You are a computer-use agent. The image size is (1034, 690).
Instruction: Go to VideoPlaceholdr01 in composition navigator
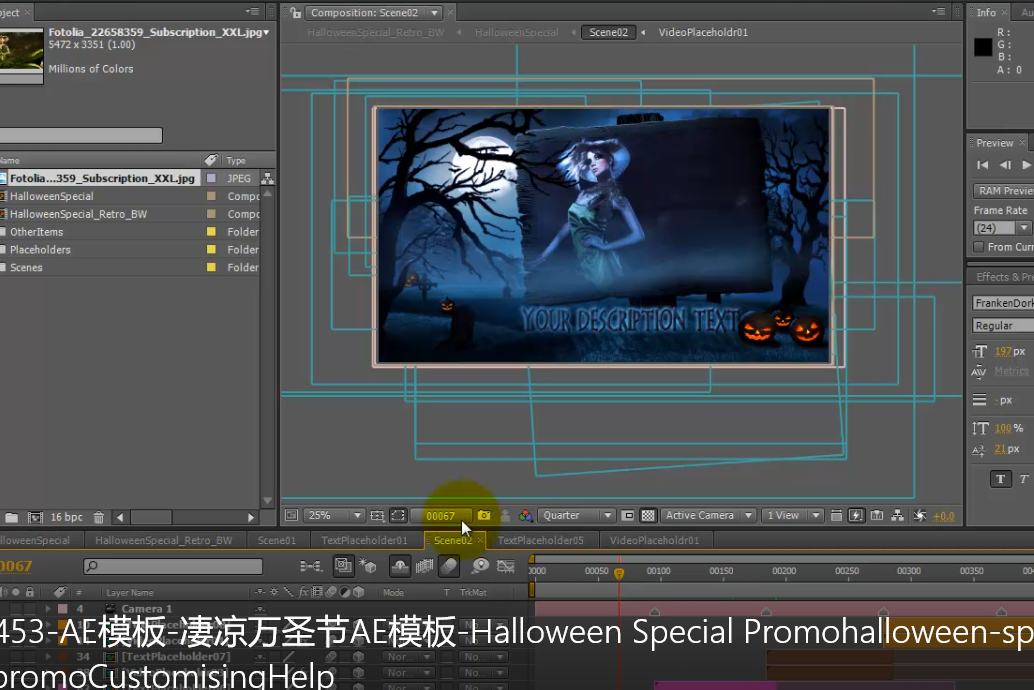click(703, 32)
